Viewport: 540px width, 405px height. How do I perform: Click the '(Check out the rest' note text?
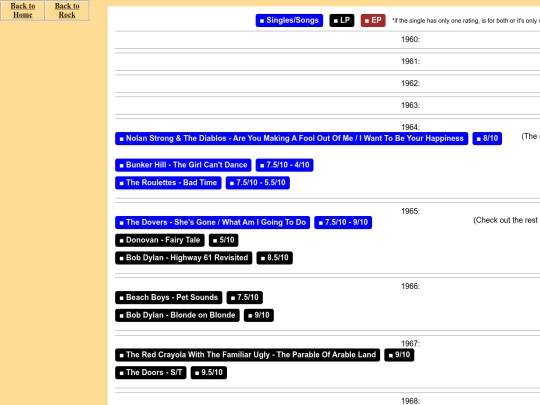pos(506,220)
